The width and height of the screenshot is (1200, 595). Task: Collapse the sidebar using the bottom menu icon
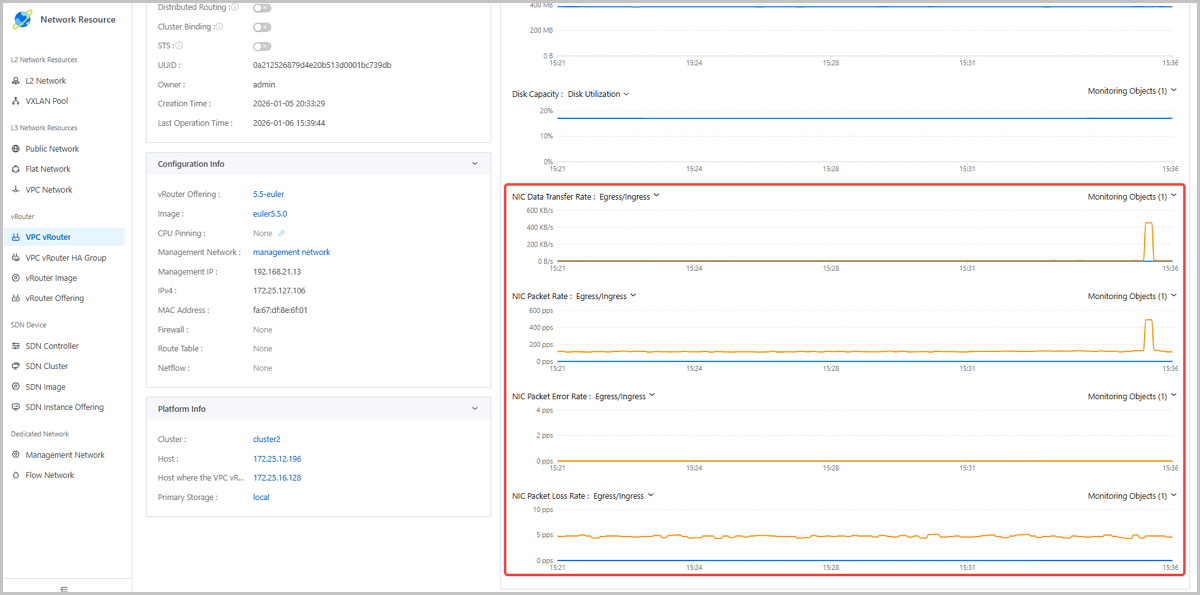[65, 589]
